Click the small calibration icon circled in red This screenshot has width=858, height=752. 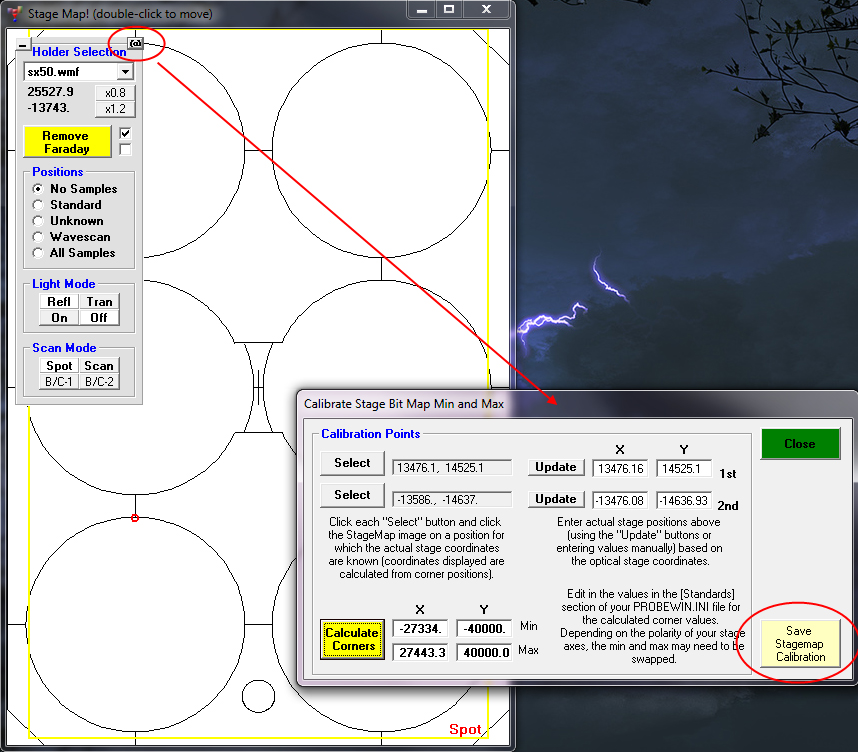tap(136, 43)
